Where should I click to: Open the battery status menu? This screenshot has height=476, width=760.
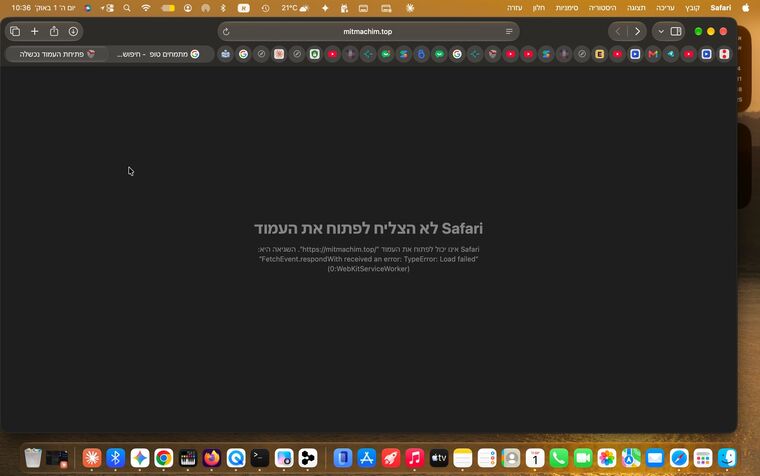168,8
